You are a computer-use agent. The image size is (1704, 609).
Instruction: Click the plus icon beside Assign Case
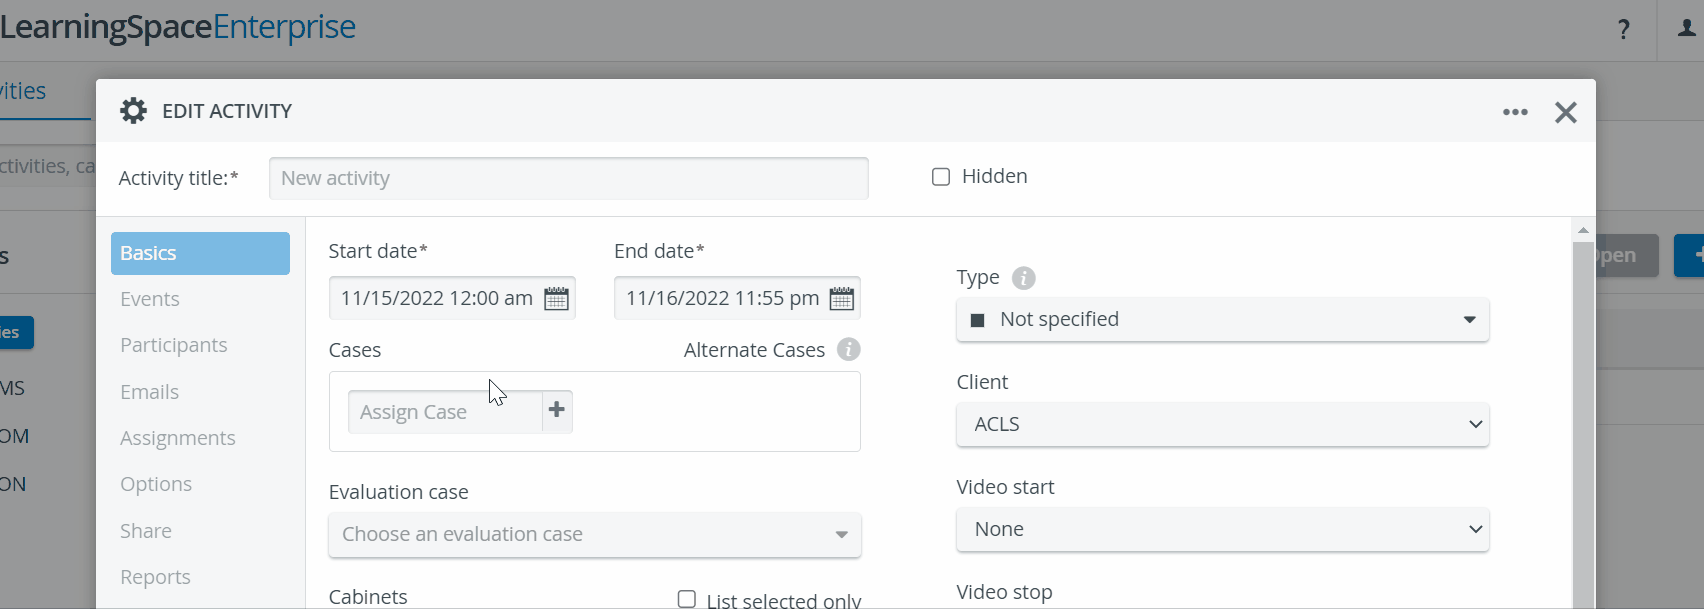tap(557, 410)
